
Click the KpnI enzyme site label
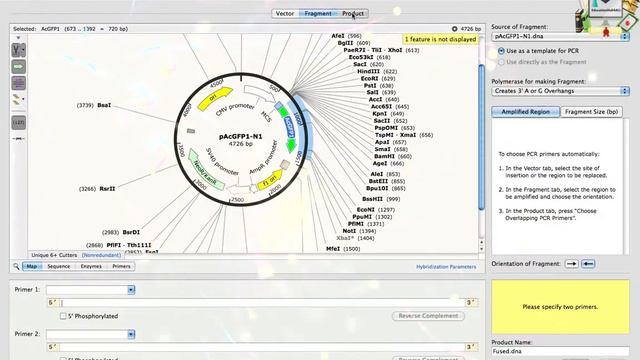[x=380, y=114]
